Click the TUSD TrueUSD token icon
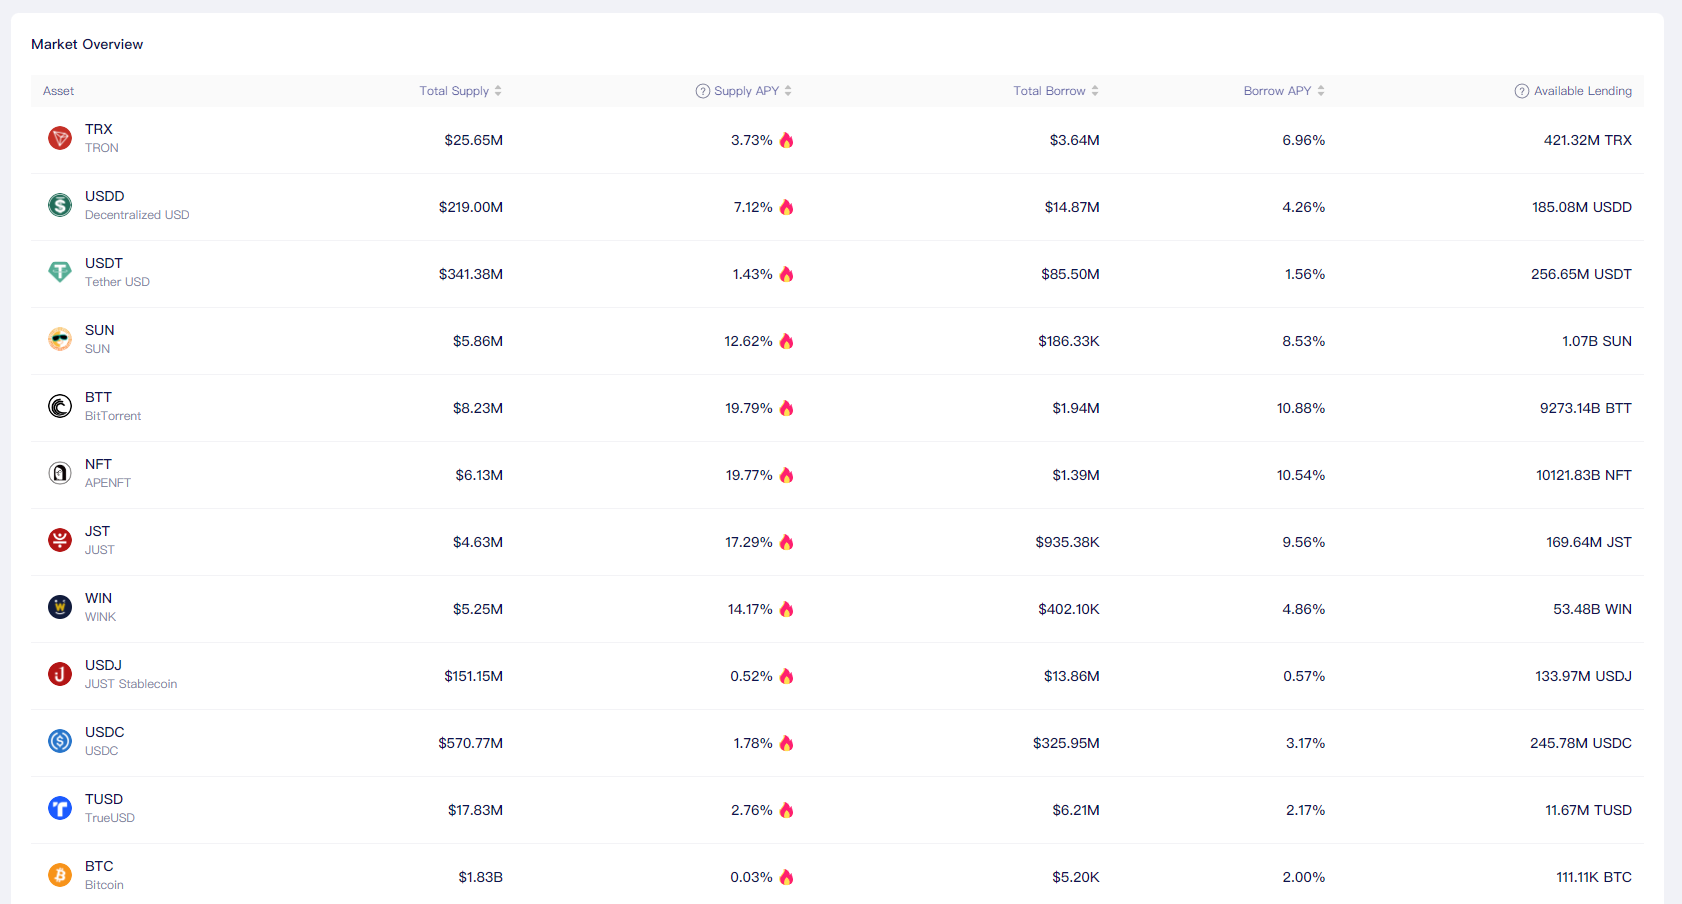Image resolution: width=1682 pixels, height=904 pixels. pyautogui.click(x=60, y=808)
